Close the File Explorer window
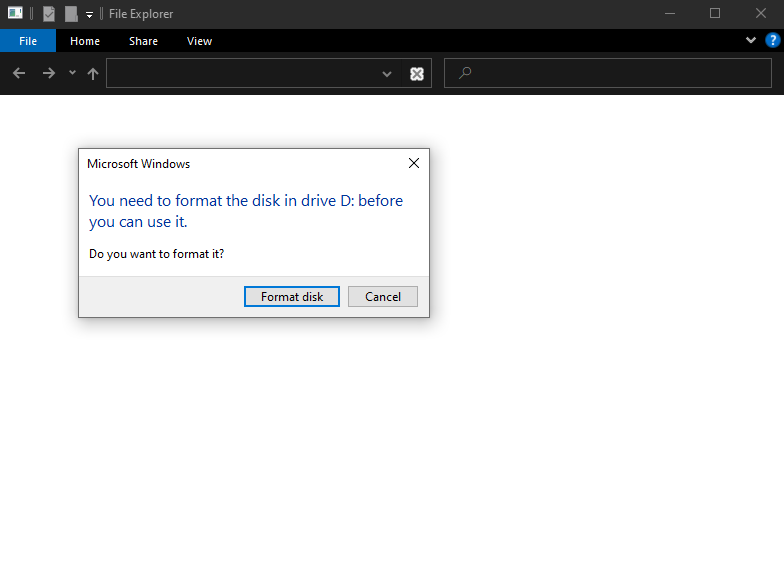 760,14
